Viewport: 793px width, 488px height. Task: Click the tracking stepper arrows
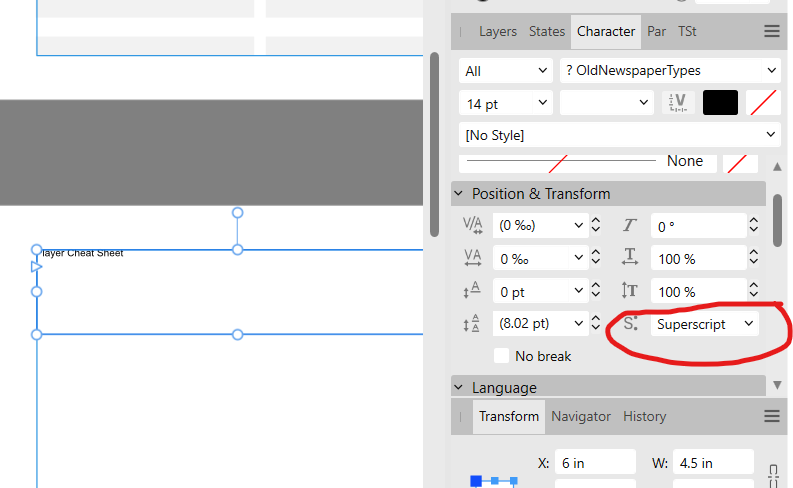(x=596, y=258)
